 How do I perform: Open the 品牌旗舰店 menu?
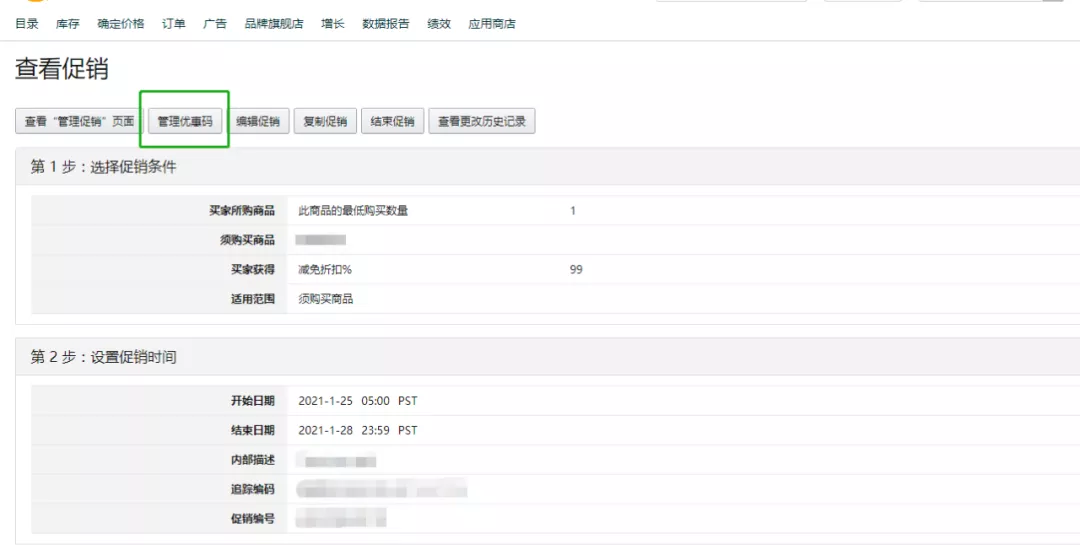pyautogui.click(x=274, y=24)
